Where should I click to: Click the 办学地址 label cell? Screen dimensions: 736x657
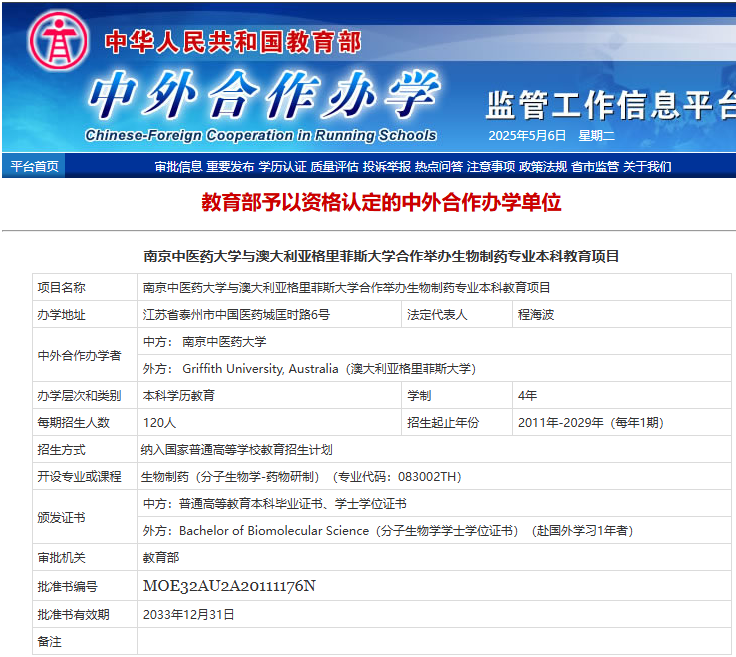[85, 314]
